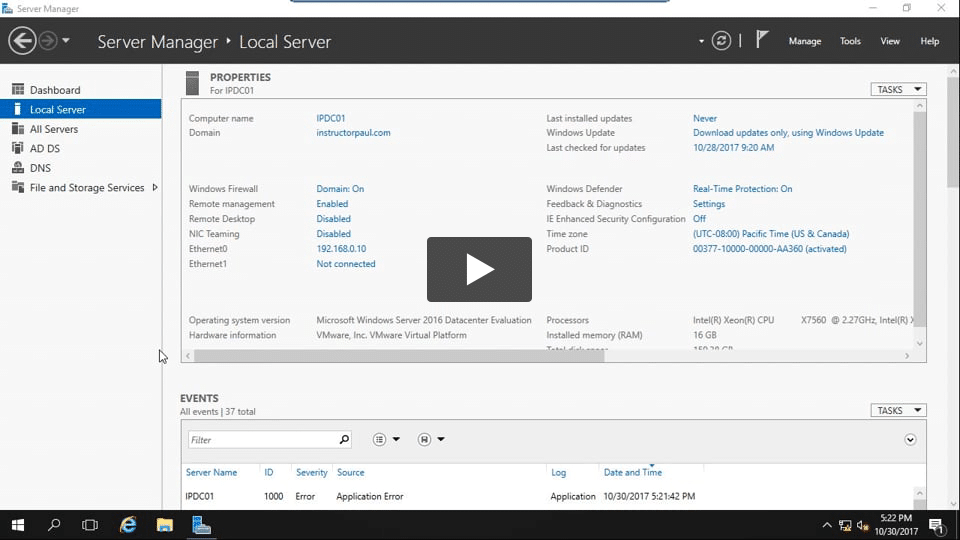Open Internet Explorer from the taskbar
Image resolution: width=960 pixels, height=540 pixels.
pyautogui.click(x=128, y=525)
